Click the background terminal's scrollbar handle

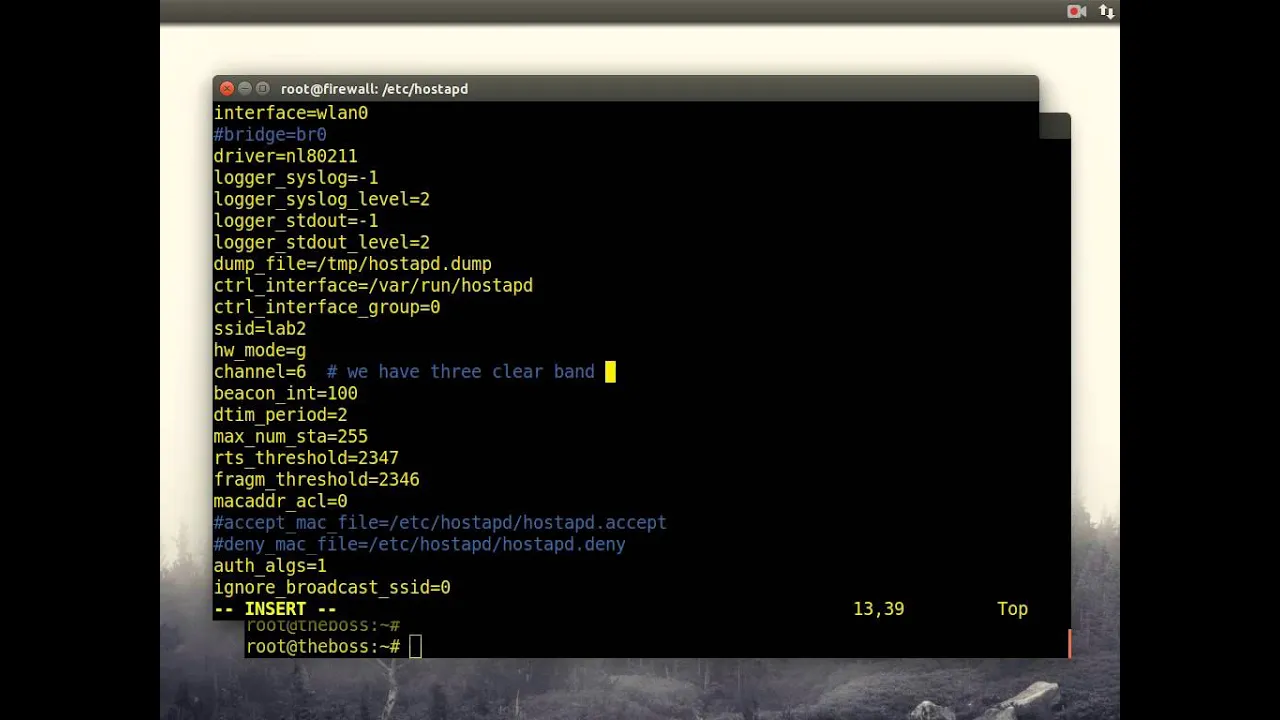[1069, 643]
